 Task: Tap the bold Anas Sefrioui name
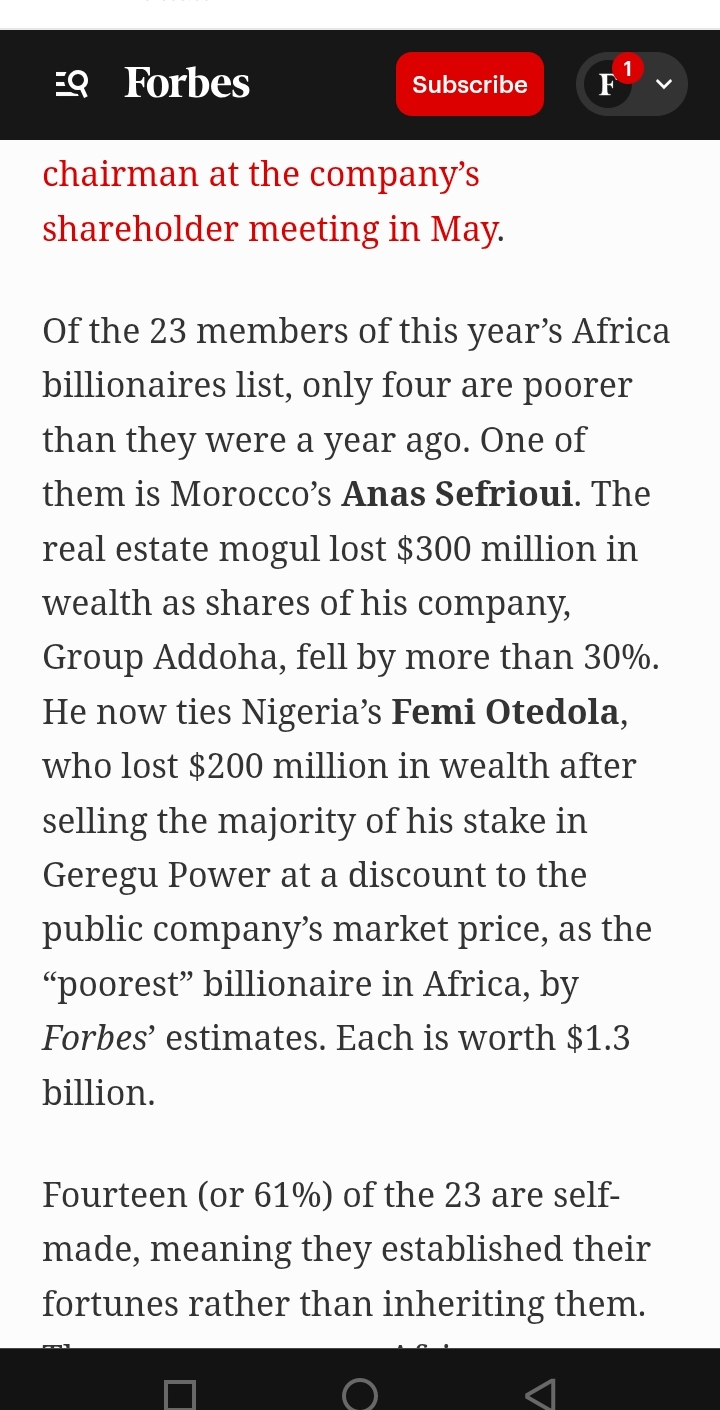457,494
